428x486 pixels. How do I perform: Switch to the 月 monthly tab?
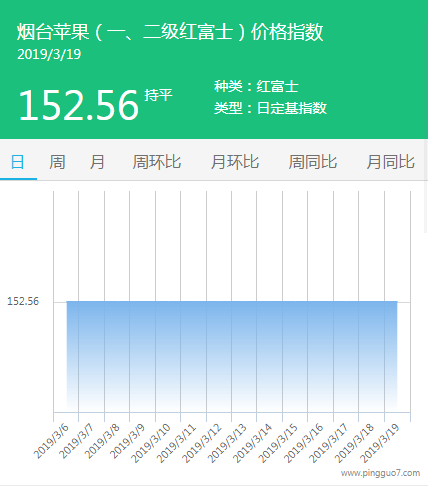point(97,162)
